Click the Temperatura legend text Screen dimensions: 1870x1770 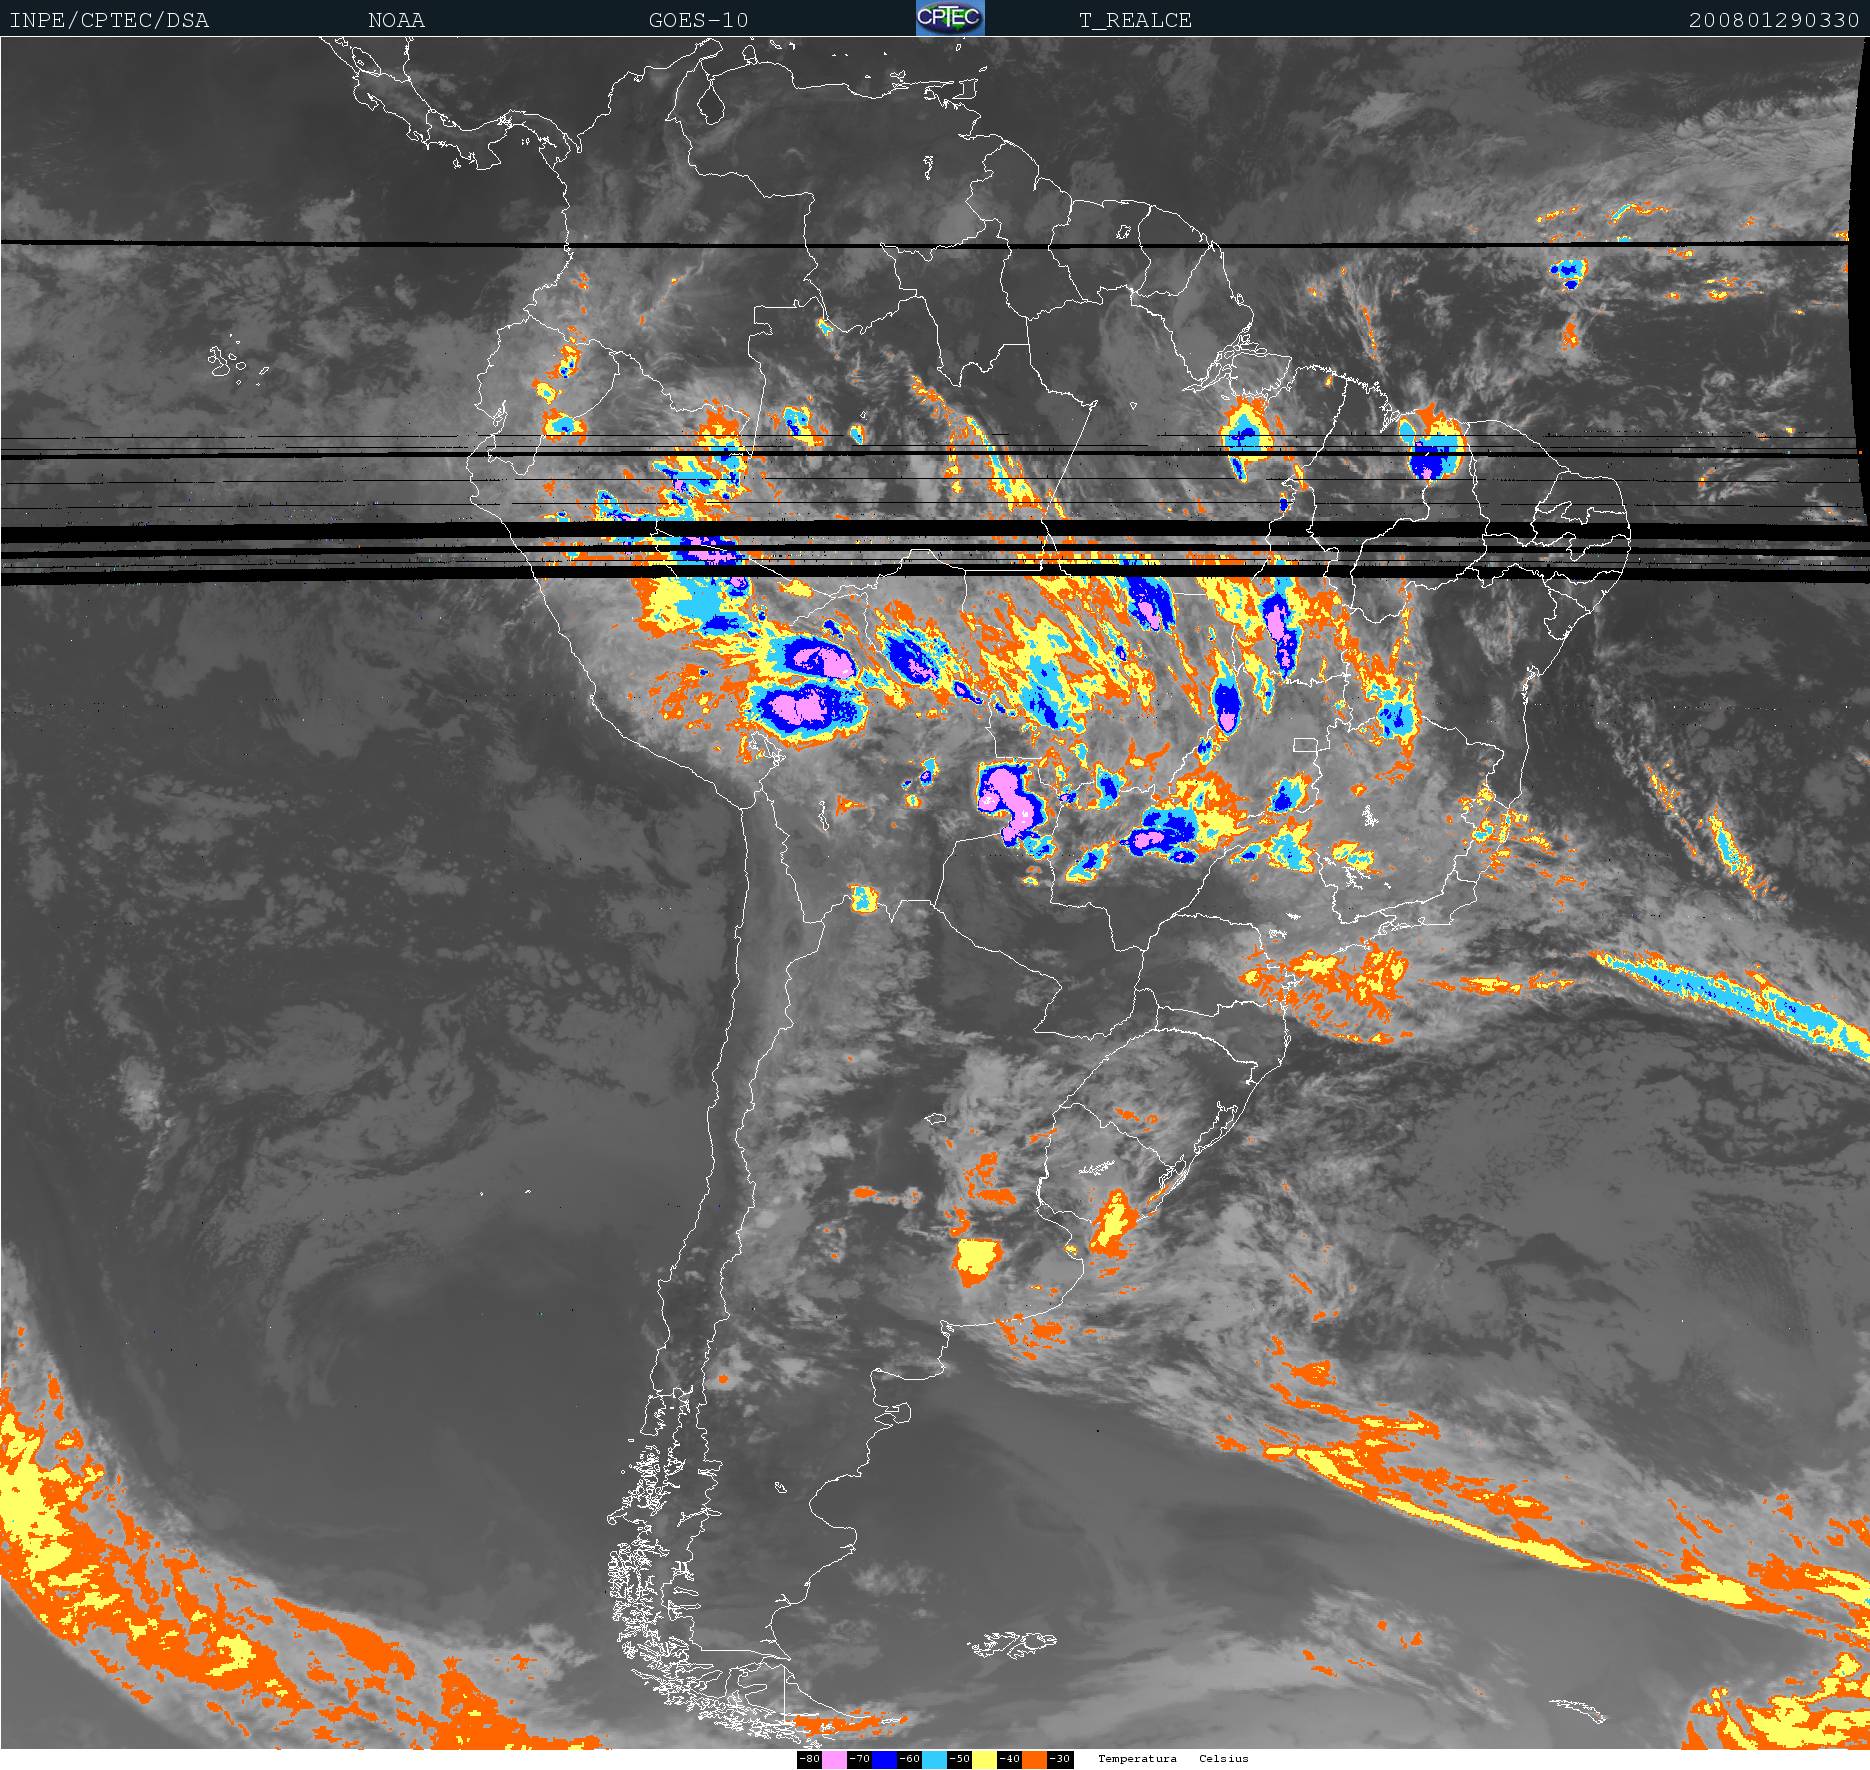coord(1137,1759)
